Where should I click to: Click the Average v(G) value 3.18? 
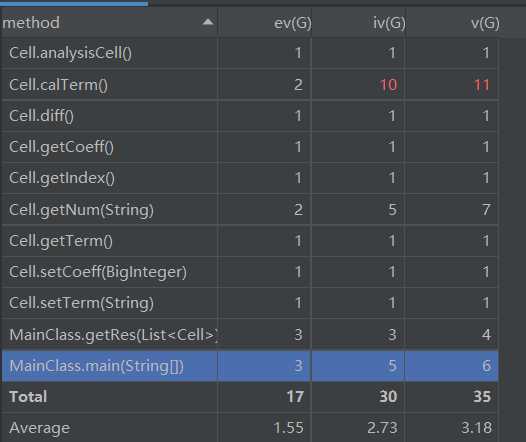pyautogui.click(x=476, y=428)
